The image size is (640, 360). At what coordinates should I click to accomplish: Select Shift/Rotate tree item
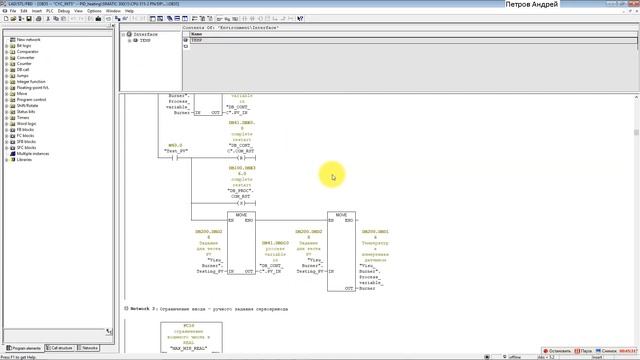[26, 106]
